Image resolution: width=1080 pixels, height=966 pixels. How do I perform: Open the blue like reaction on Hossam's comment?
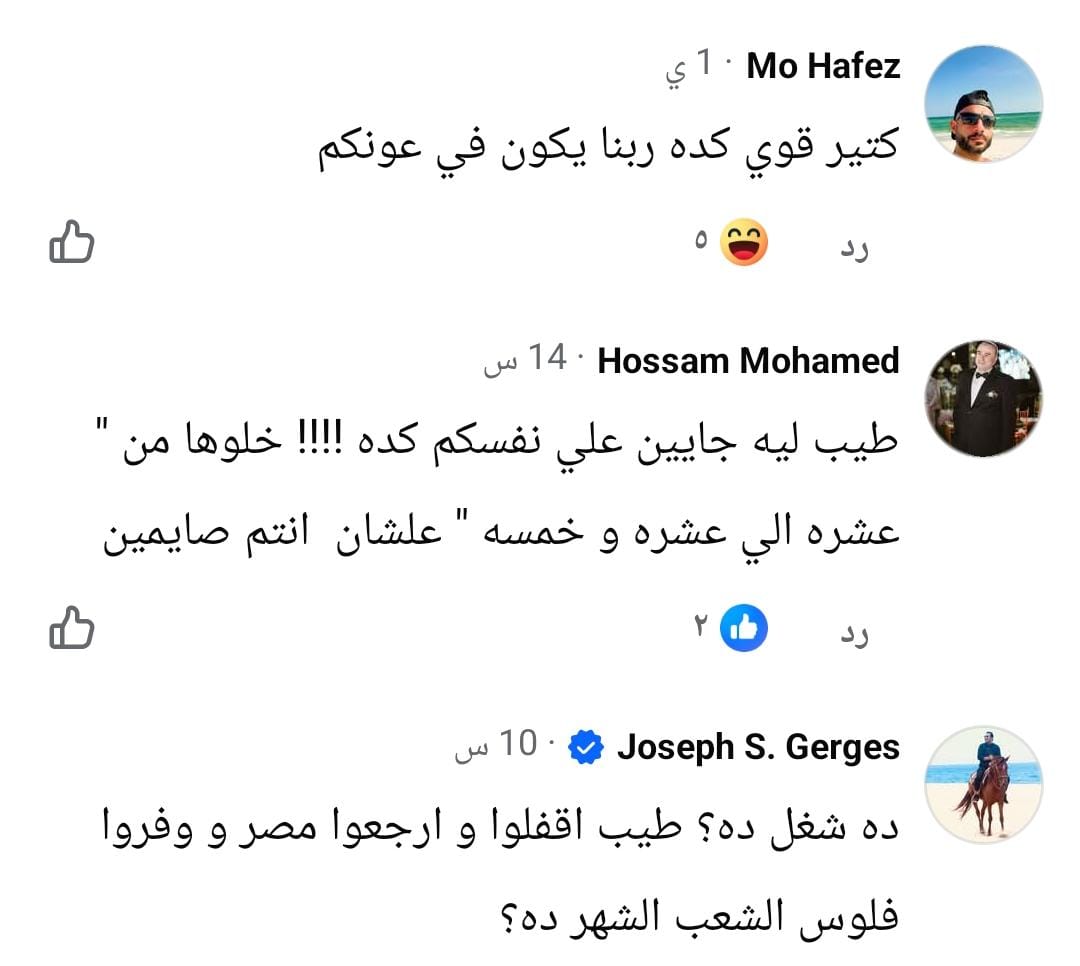744,628
